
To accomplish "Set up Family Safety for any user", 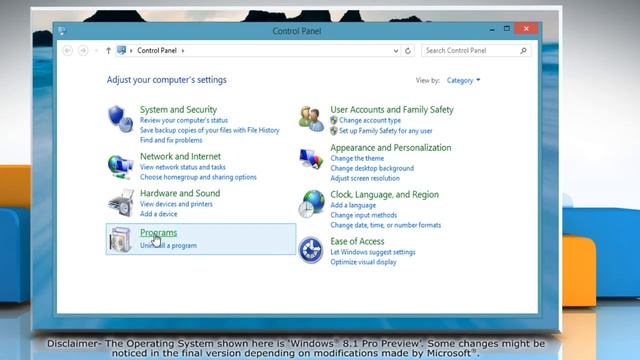I will pos(385,131).
